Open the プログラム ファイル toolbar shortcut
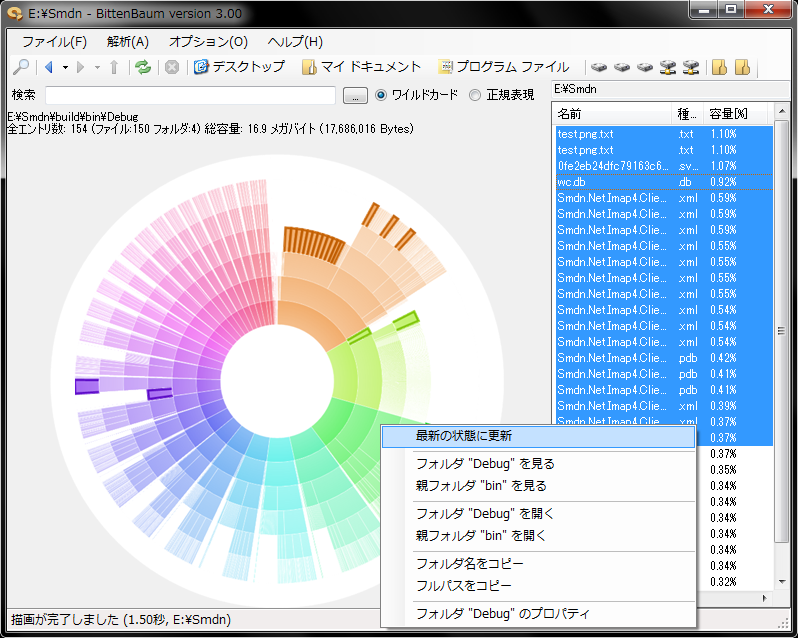Screen dimensions: 798x638 click(x=503, y=67)
